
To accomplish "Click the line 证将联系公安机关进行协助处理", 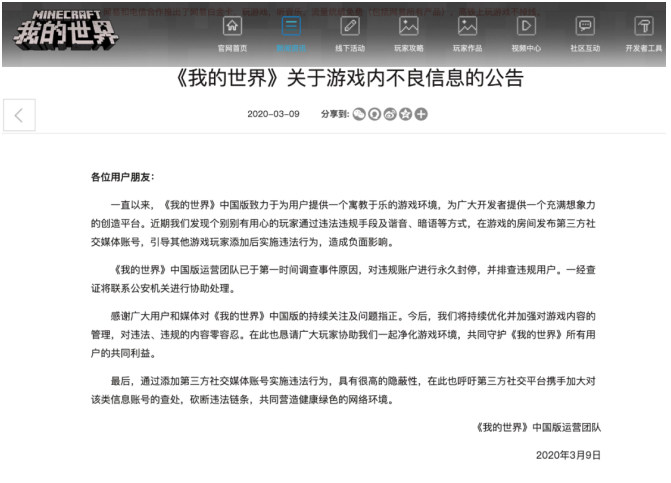I will 163,289.
